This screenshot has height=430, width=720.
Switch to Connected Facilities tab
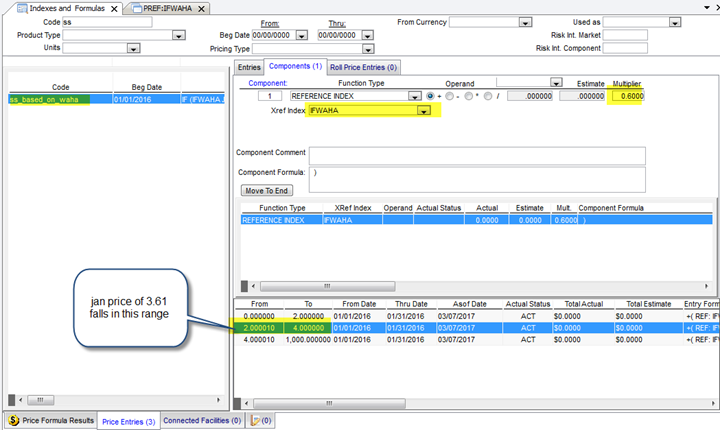click(x=201, y=421)
